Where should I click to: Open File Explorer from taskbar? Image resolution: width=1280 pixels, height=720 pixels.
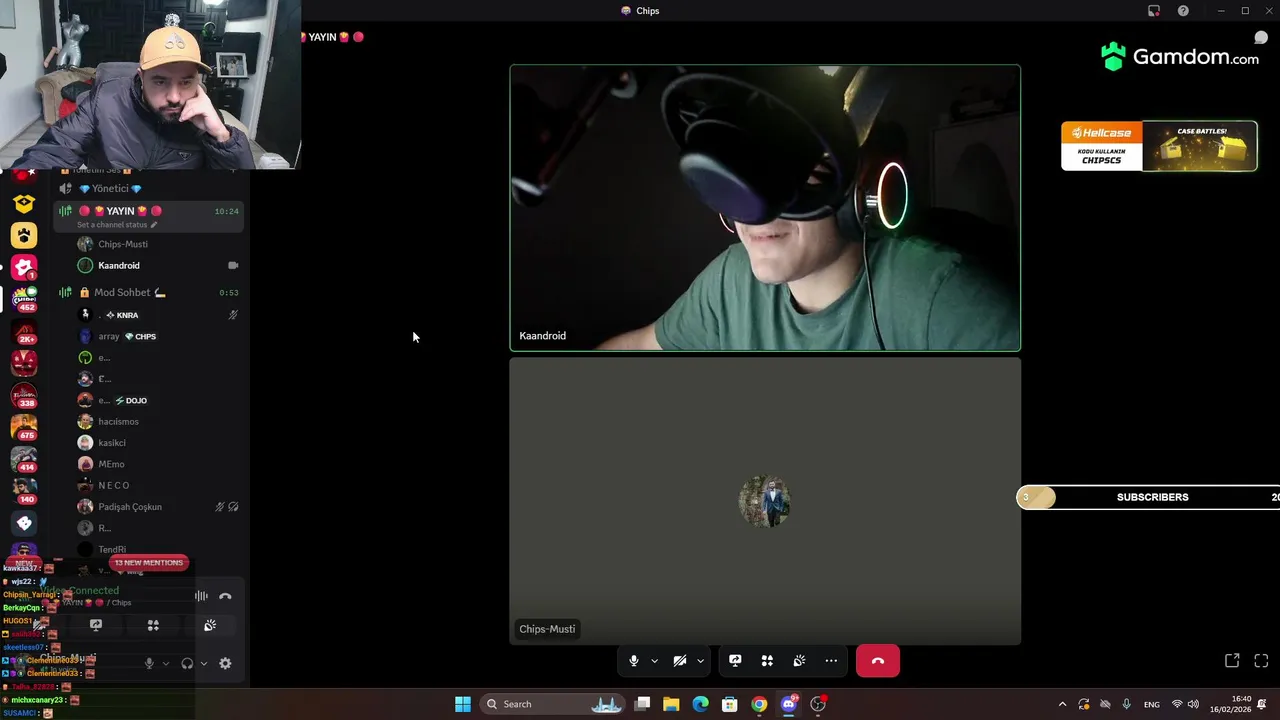click(671, 704)
